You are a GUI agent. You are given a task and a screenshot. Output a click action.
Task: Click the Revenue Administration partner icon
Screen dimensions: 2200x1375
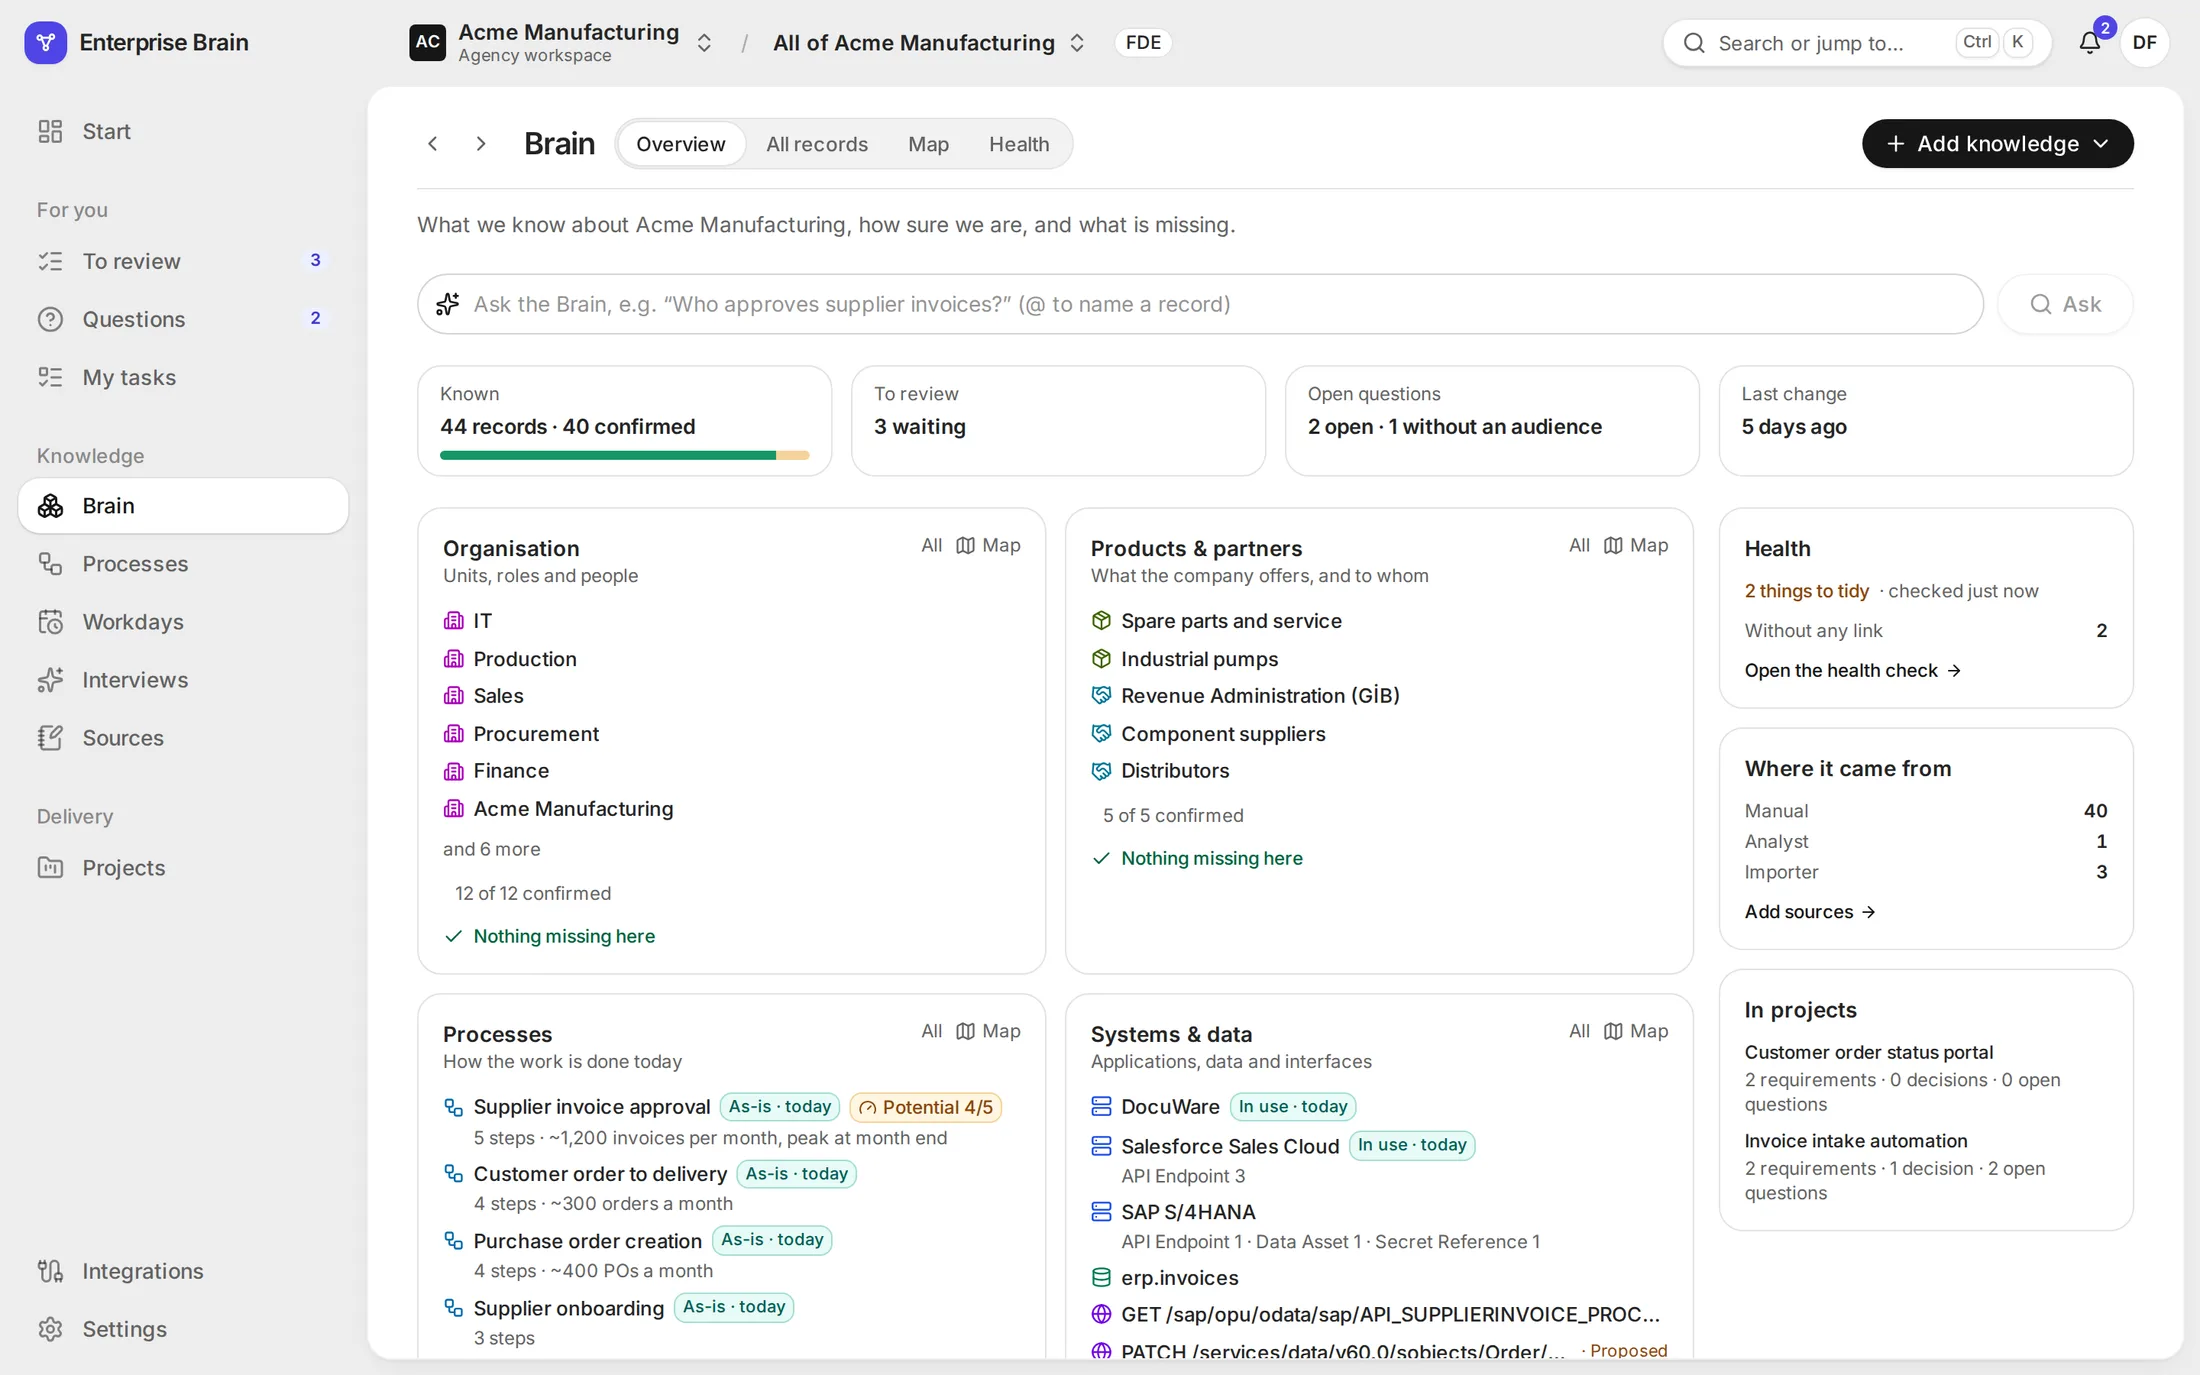click(x=1101, y=695)
